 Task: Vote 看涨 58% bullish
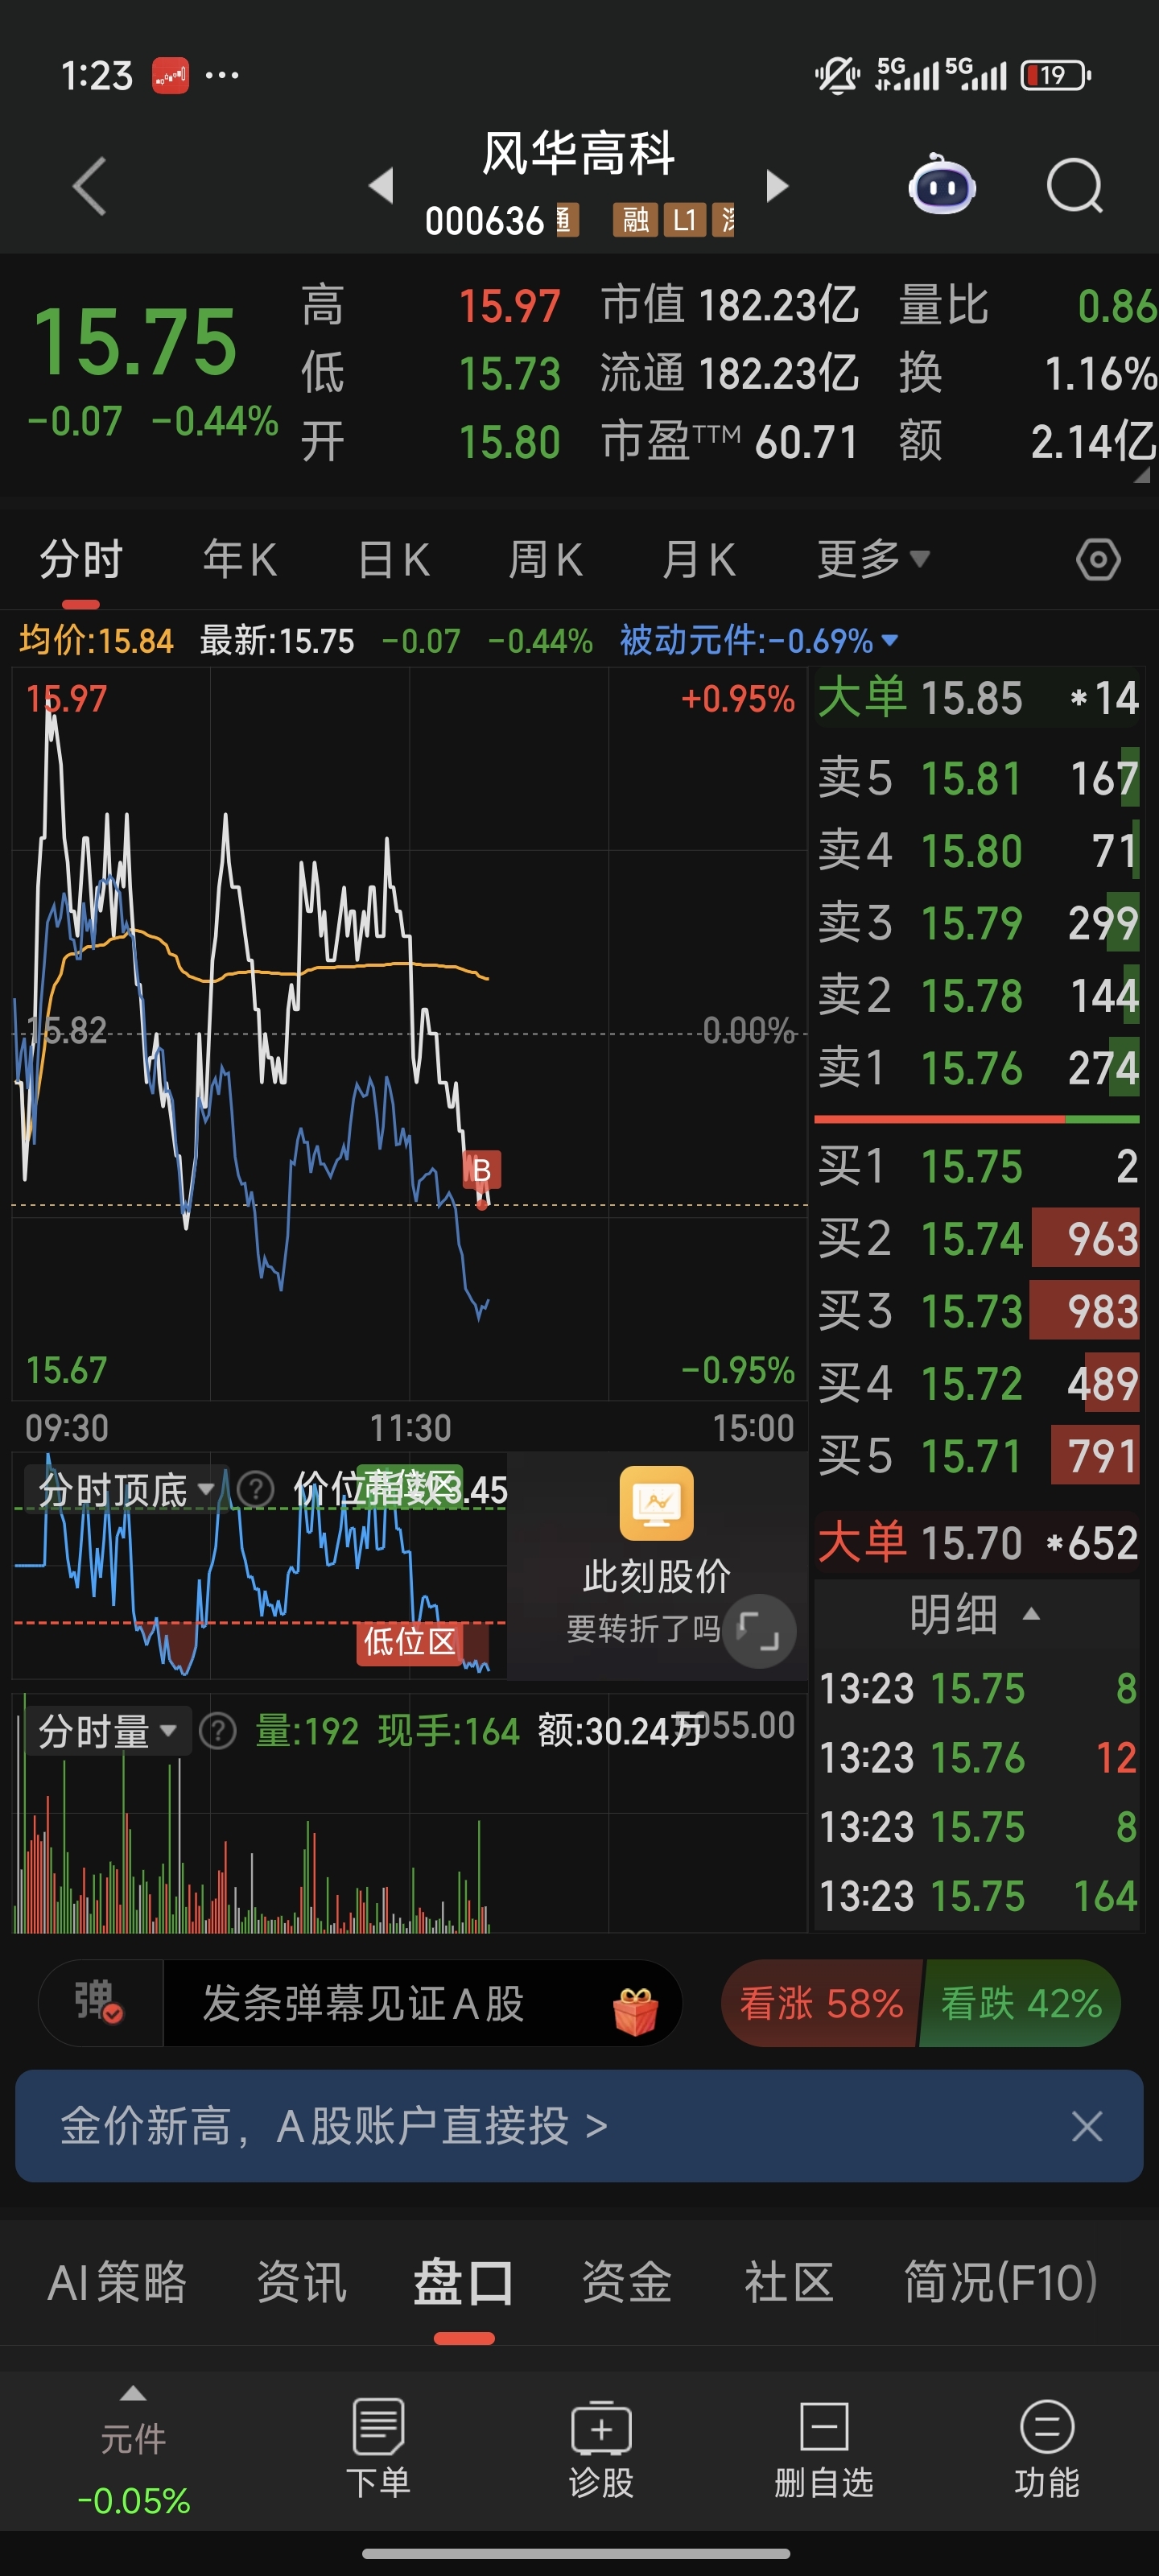click(821, 2003)
